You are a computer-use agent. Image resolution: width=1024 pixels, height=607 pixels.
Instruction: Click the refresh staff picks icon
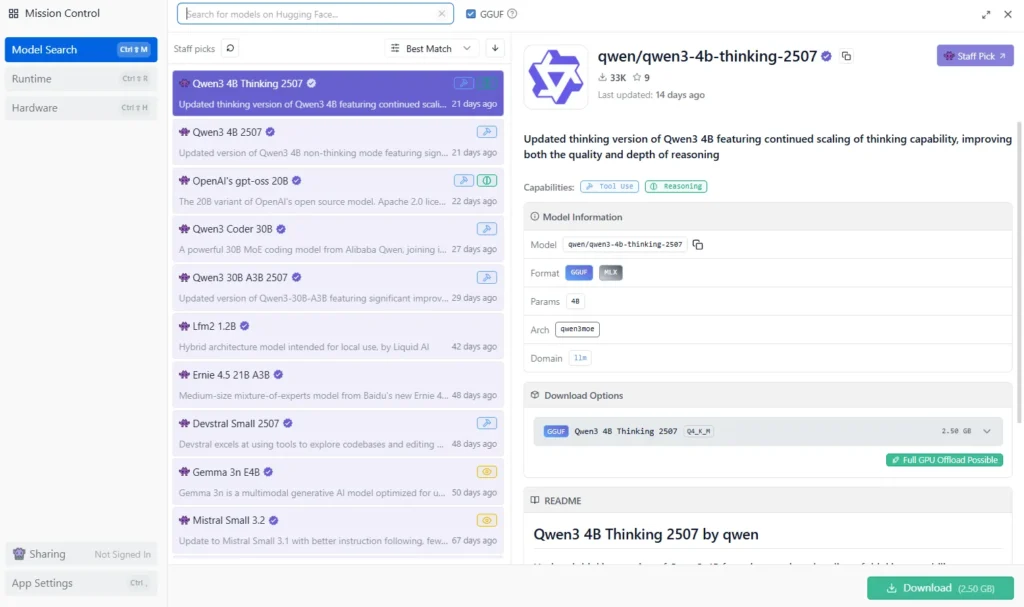[230, 48]
